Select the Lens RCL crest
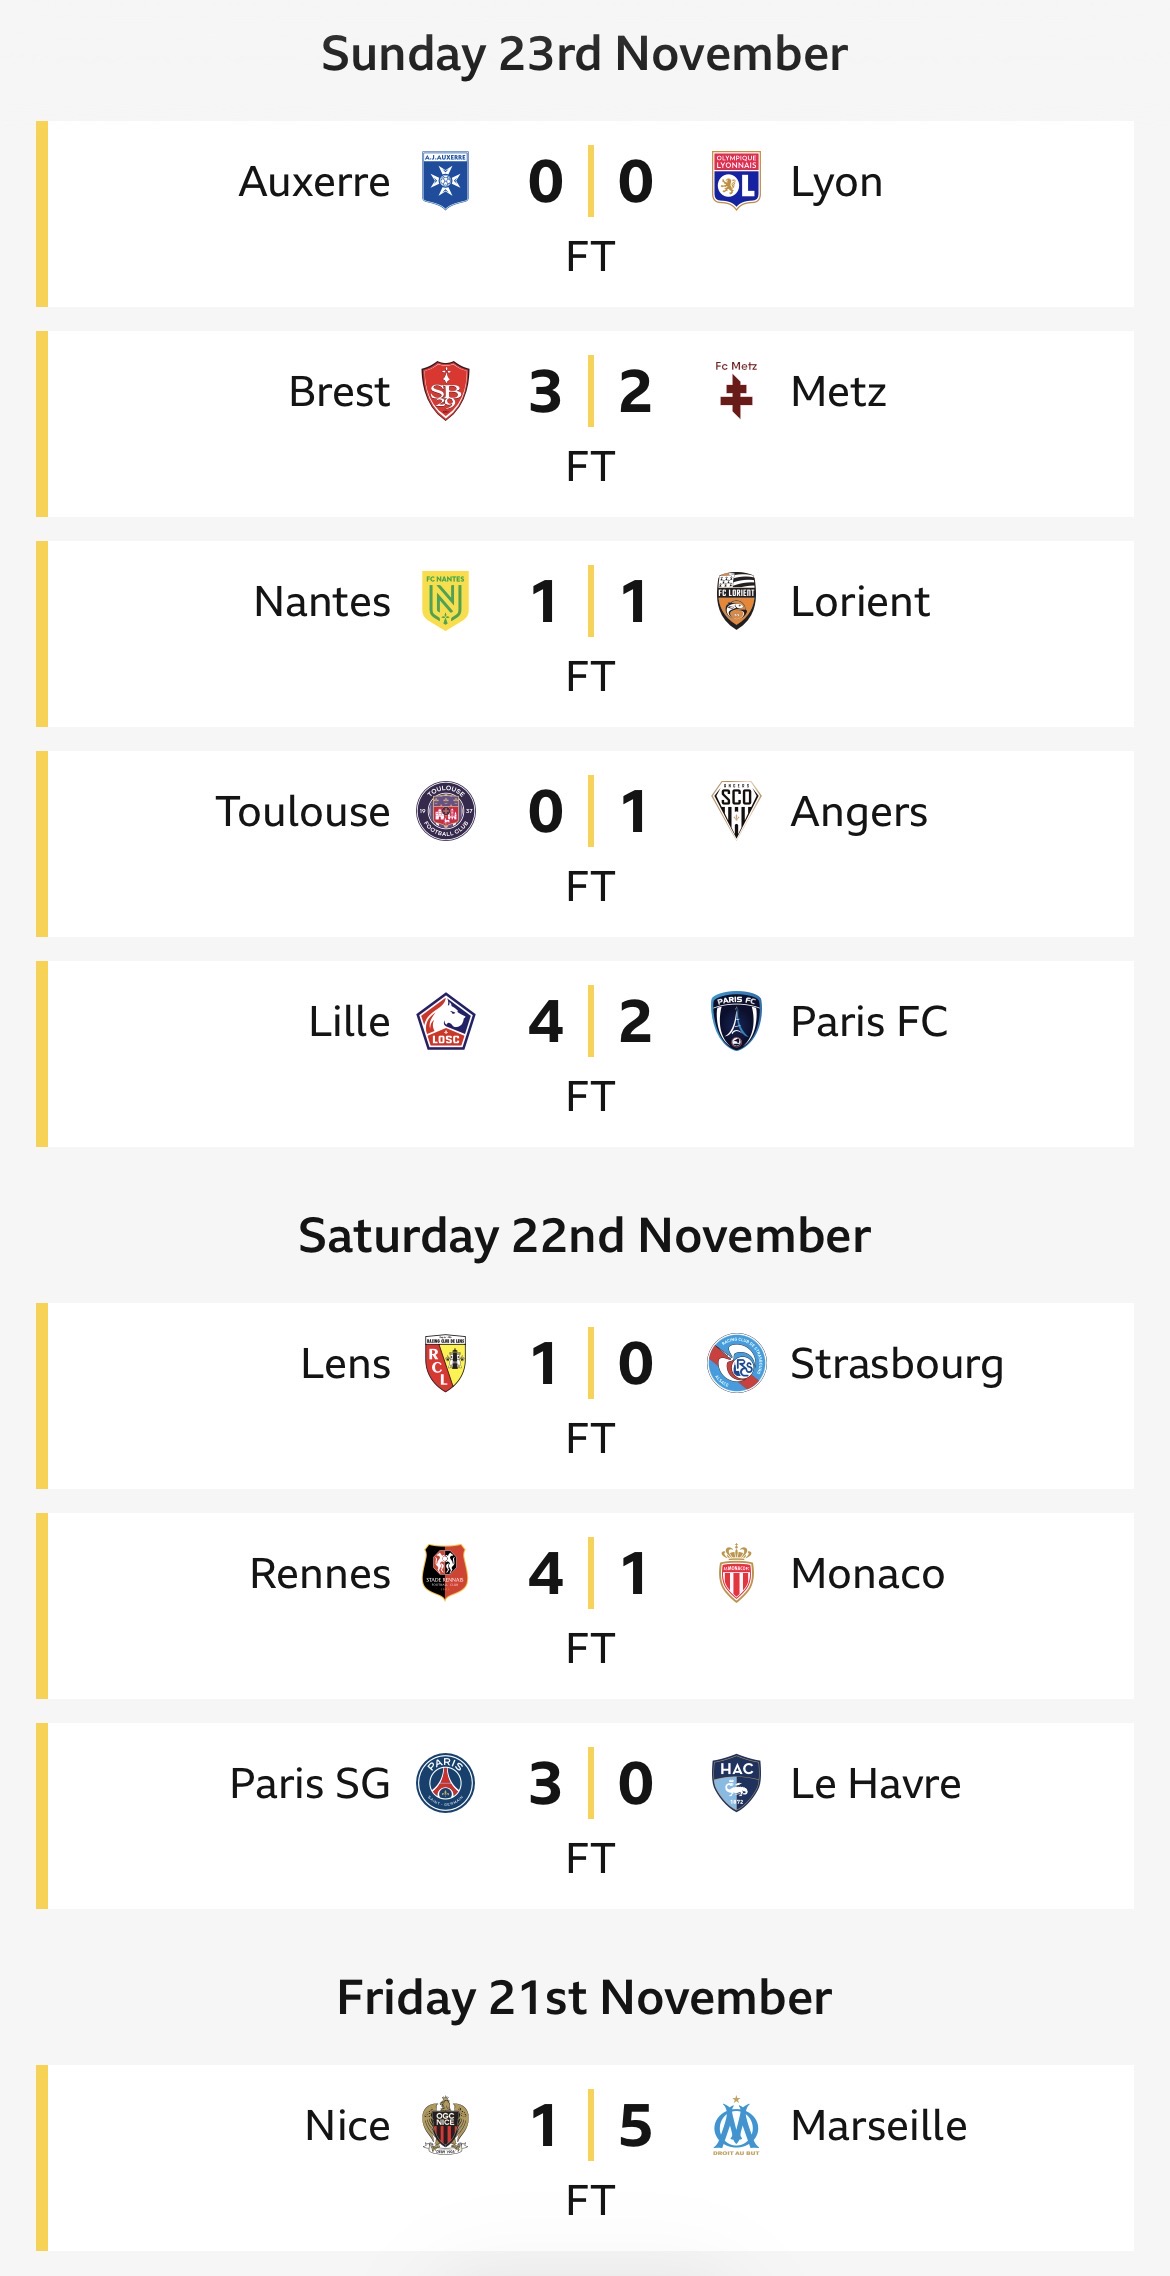The width and height of the screenshot is (1170, 2276). (445, 1363)
